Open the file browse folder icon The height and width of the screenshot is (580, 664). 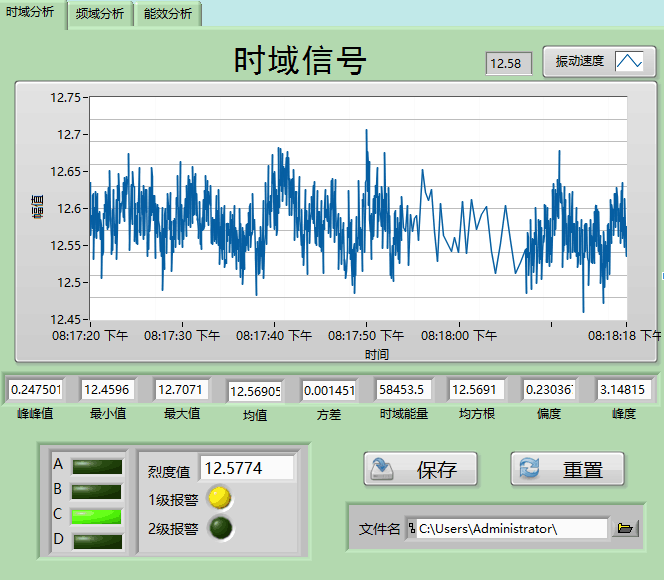(625, 528)
